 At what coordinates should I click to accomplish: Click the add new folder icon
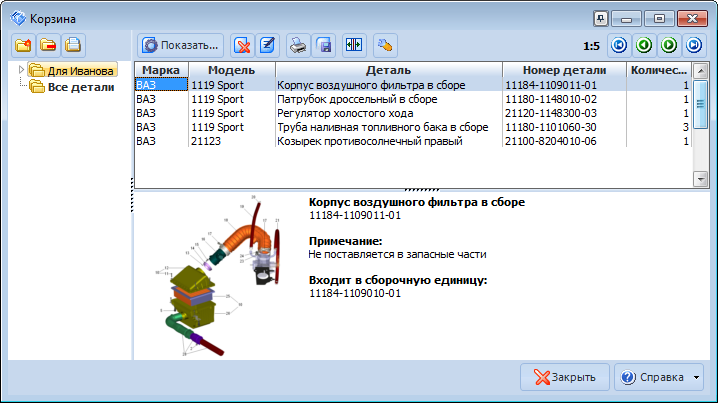(23, 45)
